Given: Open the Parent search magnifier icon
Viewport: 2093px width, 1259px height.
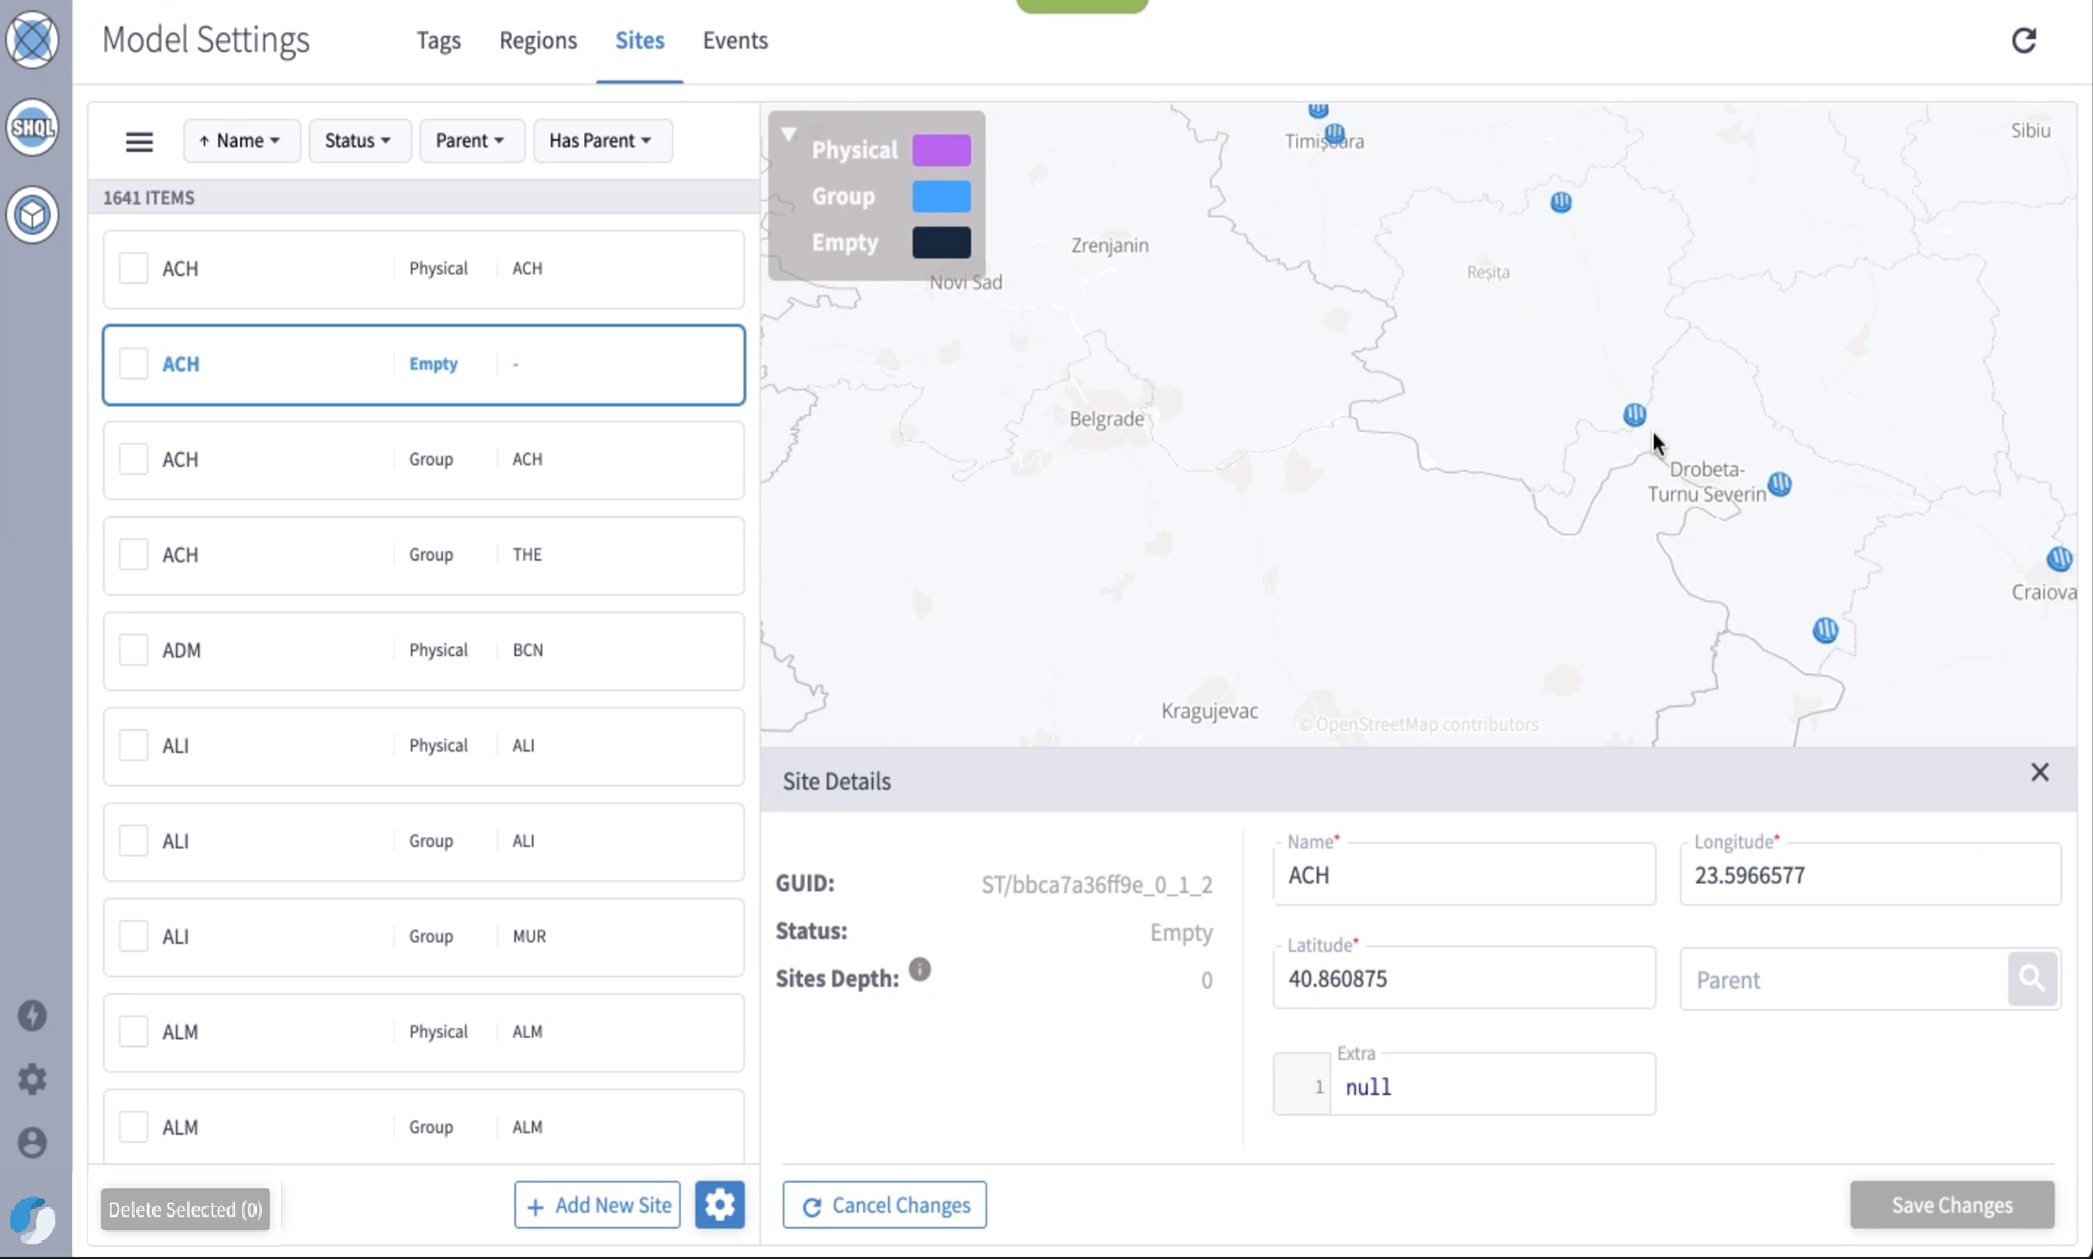Looking at the screenshot, I should point(2032,978).
